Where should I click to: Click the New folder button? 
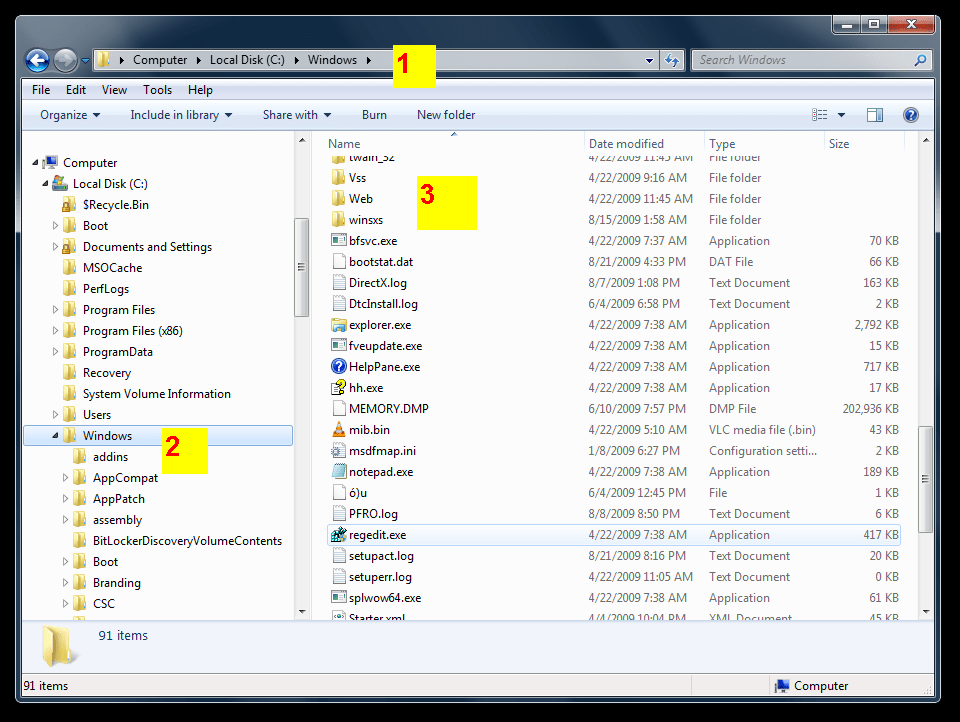(446, 115)
